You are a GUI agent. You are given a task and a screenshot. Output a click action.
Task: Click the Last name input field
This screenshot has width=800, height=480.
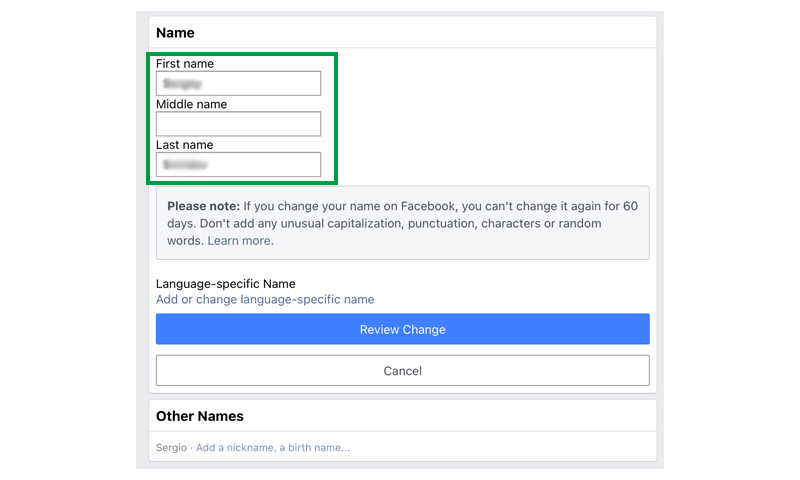point(238,164)
